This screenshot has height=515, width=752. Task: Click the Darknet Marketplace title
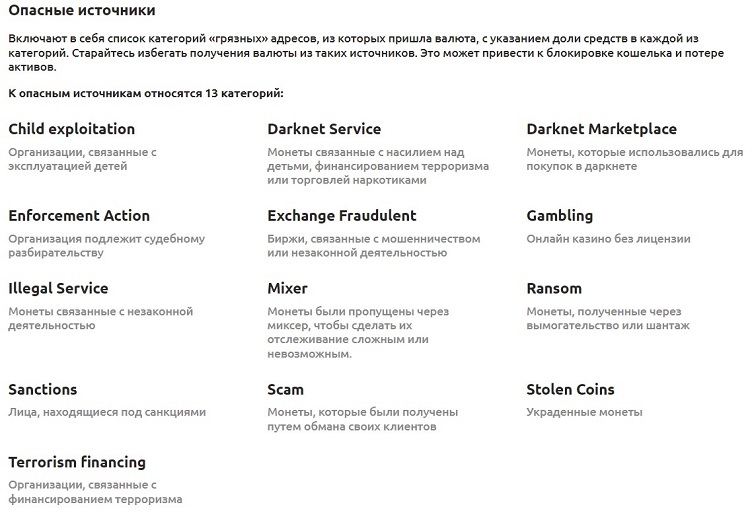[601, 129]
